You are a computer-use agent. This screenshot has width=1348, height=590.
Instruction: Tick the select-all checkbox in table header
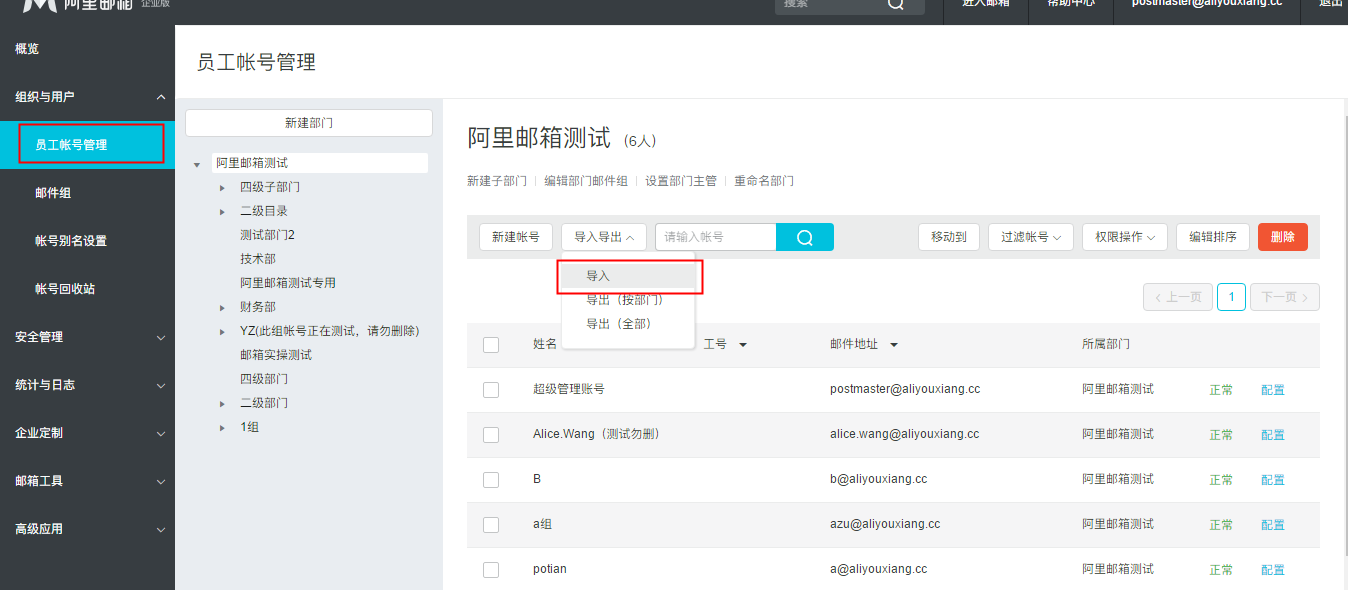pos(491,345)
